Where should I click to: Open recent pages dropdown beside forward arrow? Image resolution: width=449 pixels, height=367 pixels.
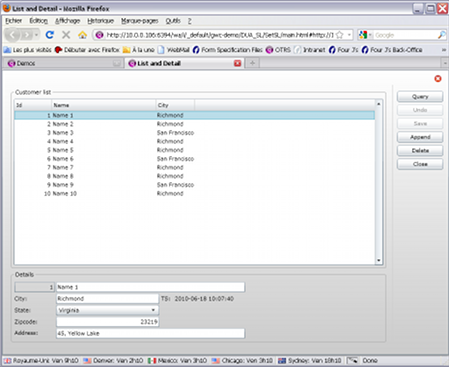36,35
